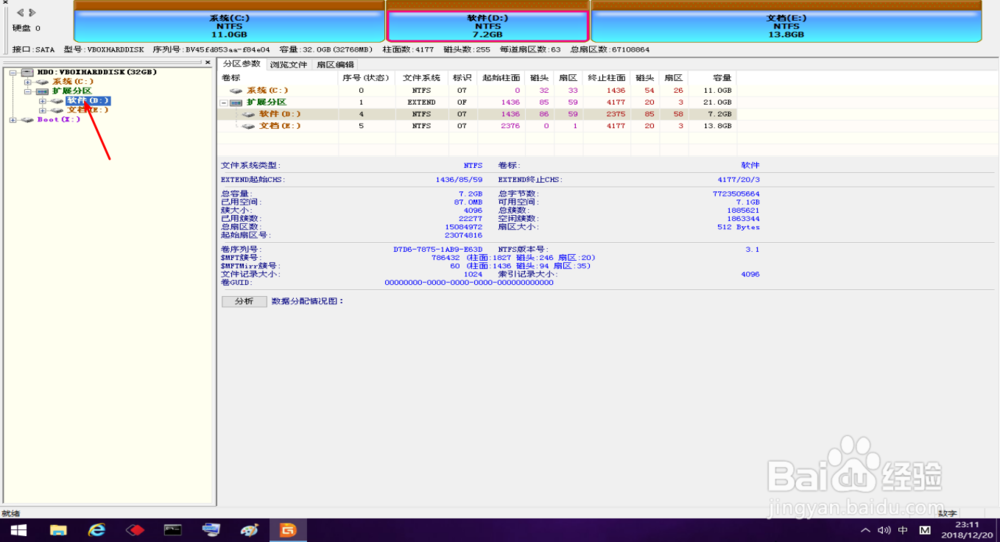Close the left tree panel

pyautogui.click(x=207, y=62)
